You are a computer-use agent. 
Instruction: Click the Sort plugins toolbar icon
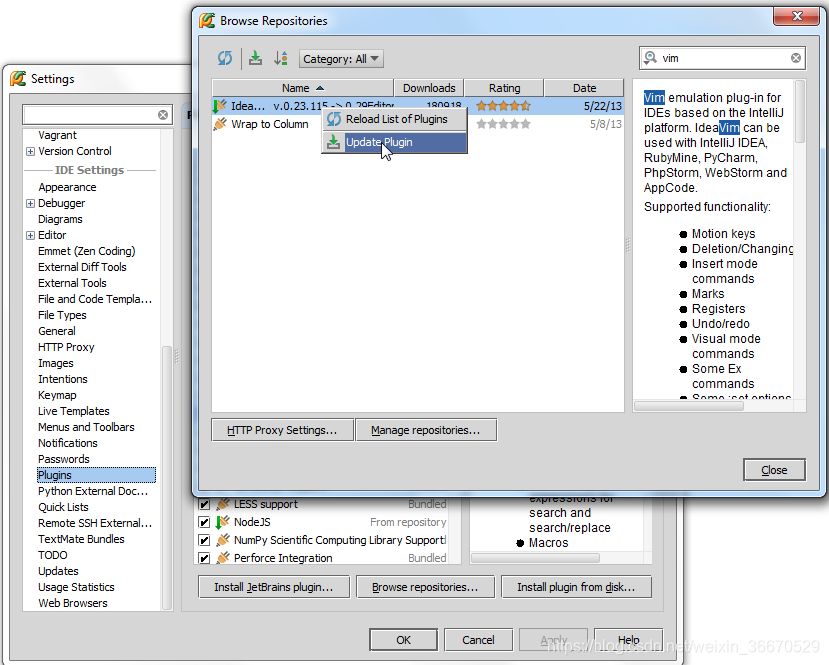pyautogui.click(x=281, y=58)
